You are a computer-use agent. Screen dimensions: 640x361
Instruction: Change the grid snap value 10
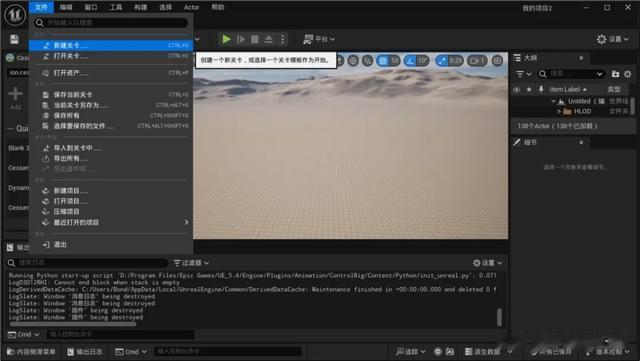click(394, 61)
